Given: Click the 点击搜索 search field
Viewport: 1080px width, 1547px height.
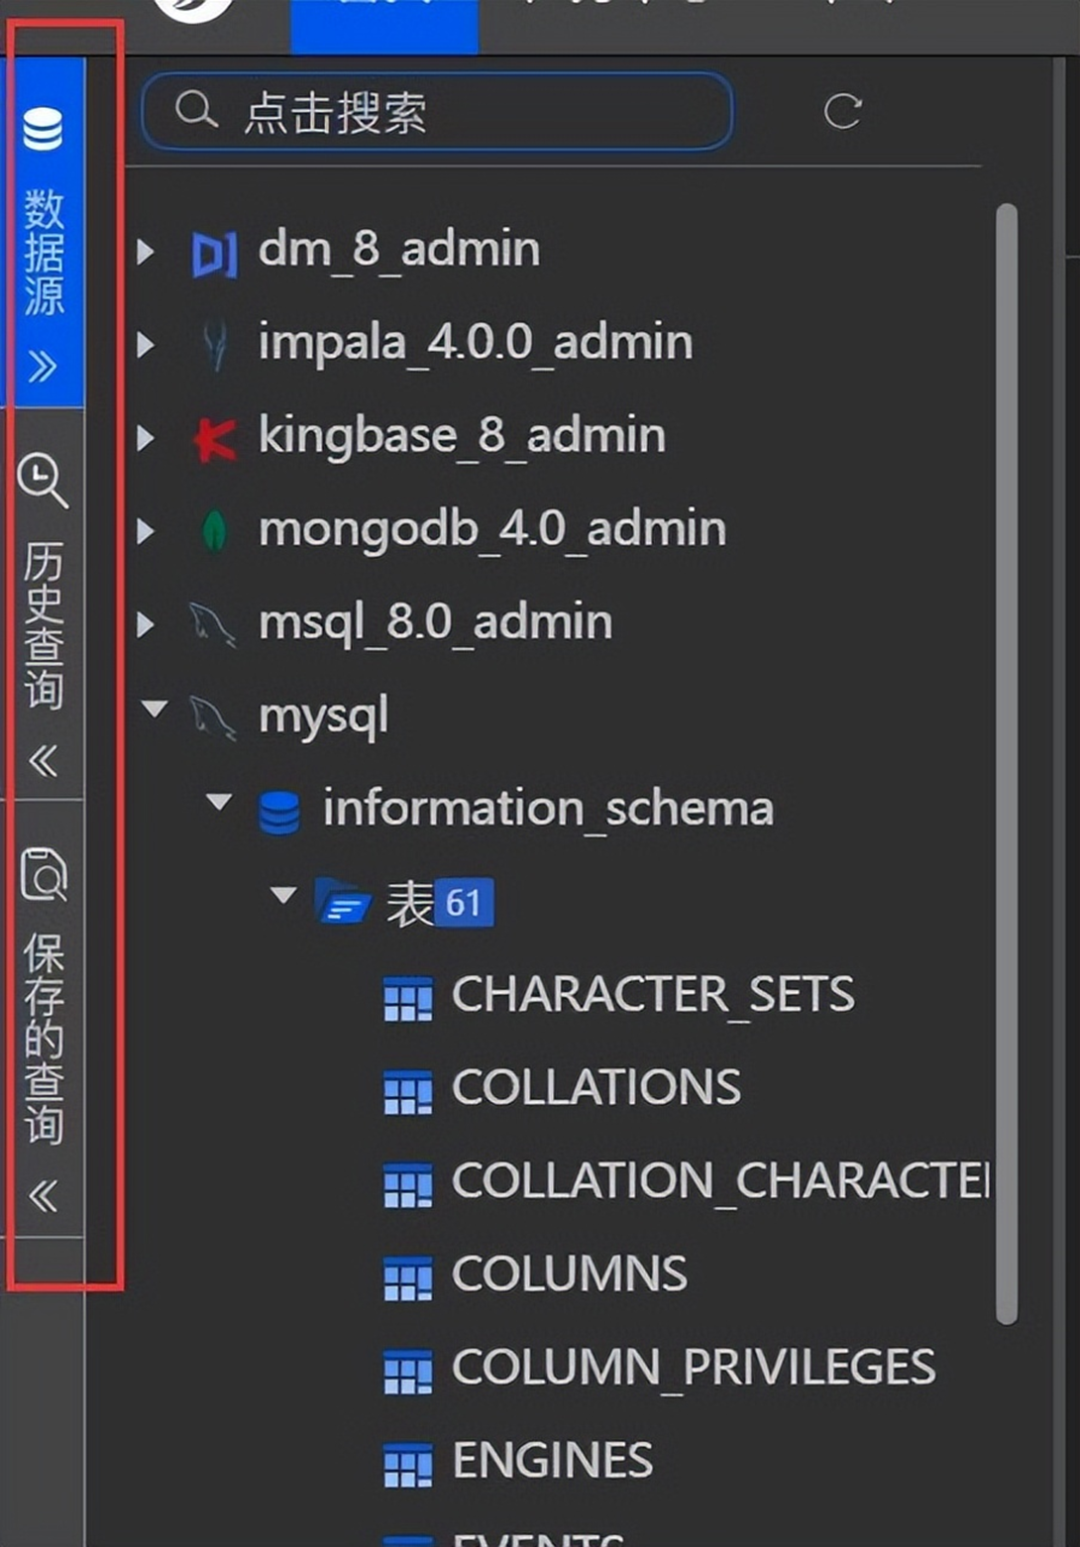Looking at the screenshot, I should (x=437, y=111).
